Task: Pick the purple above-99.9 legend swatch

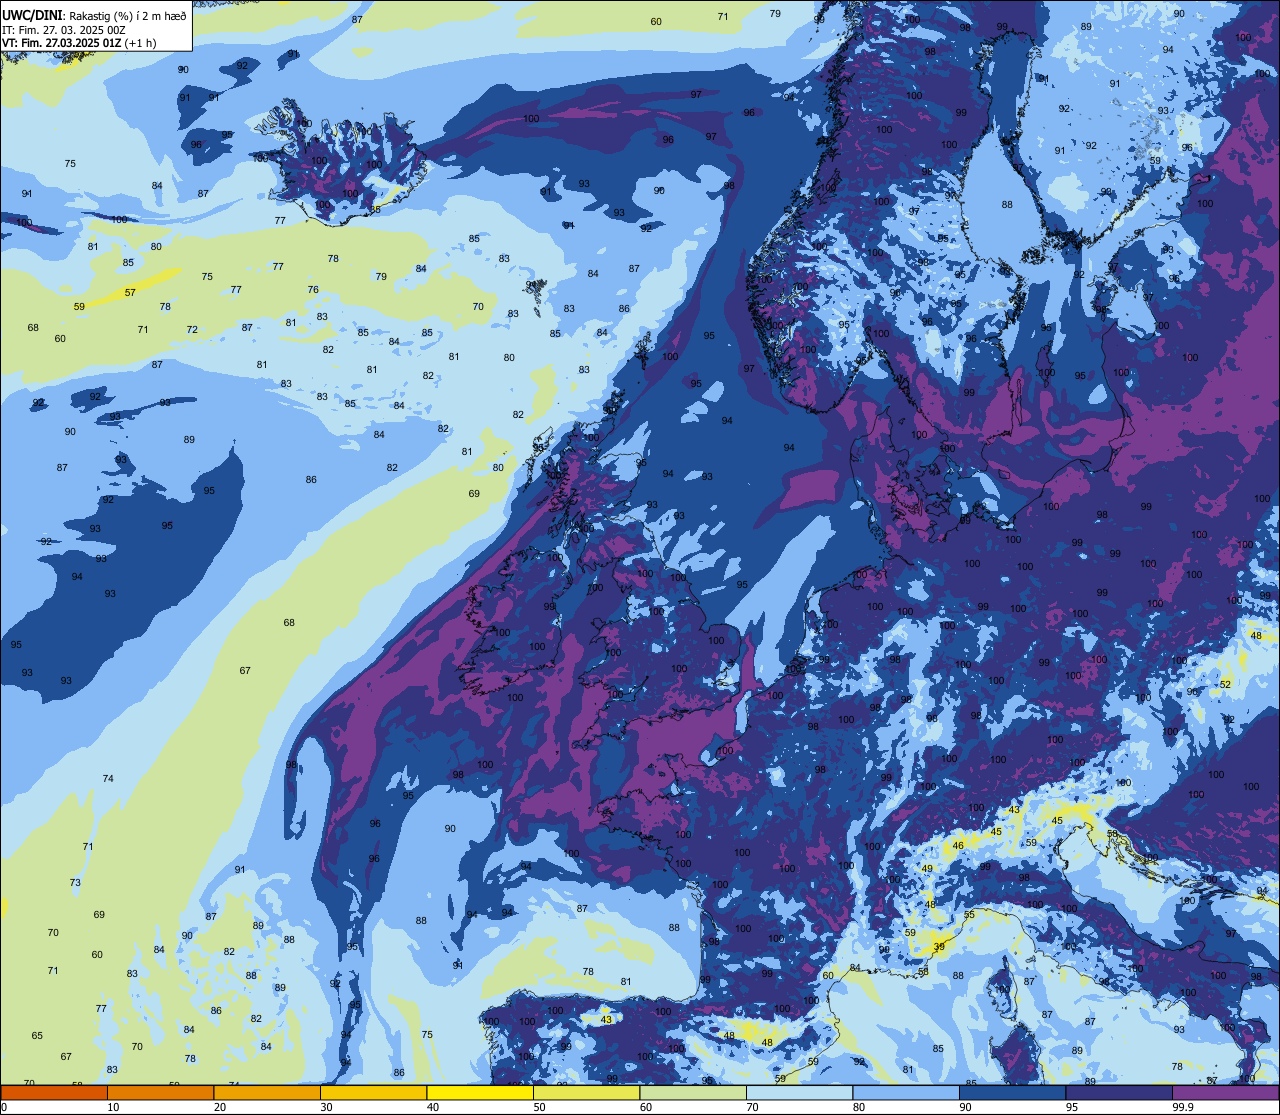Action: [x=1226, y=1092]
